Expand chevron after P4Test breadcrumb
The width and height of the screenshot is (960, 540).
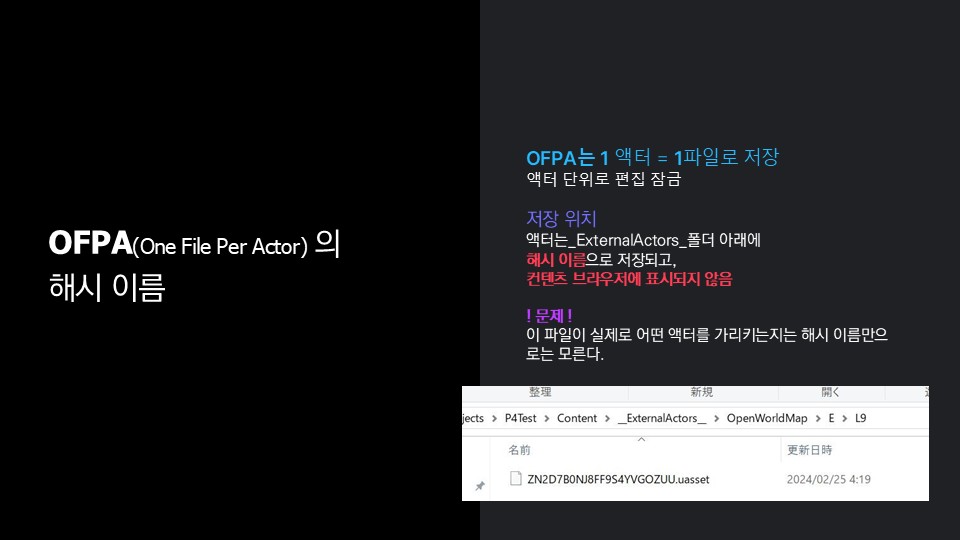click(547, 419)
